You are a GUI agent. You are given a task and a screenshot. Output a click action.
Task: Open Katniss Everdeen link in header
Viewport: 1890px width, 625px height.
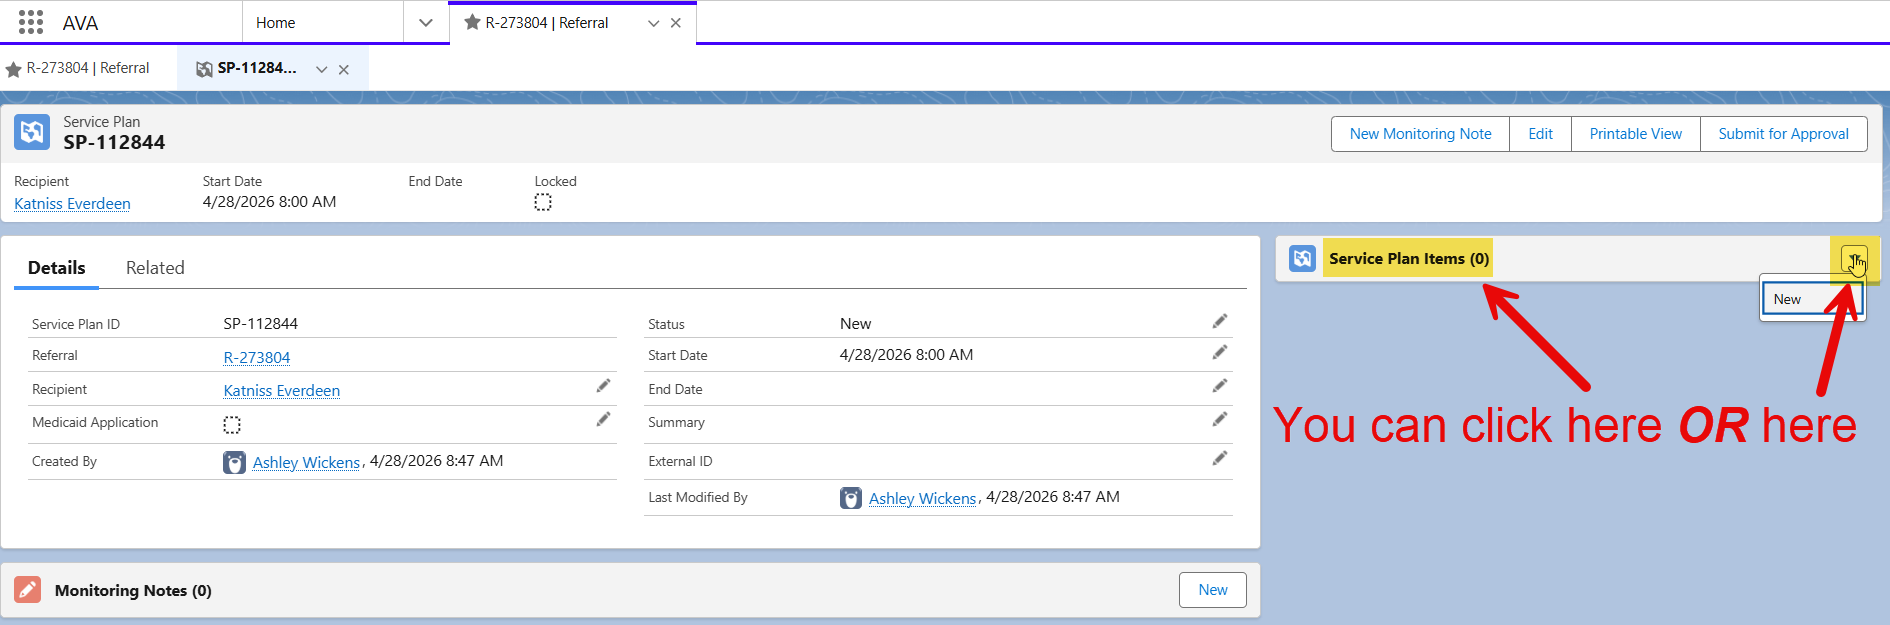(x=72, y=204)
